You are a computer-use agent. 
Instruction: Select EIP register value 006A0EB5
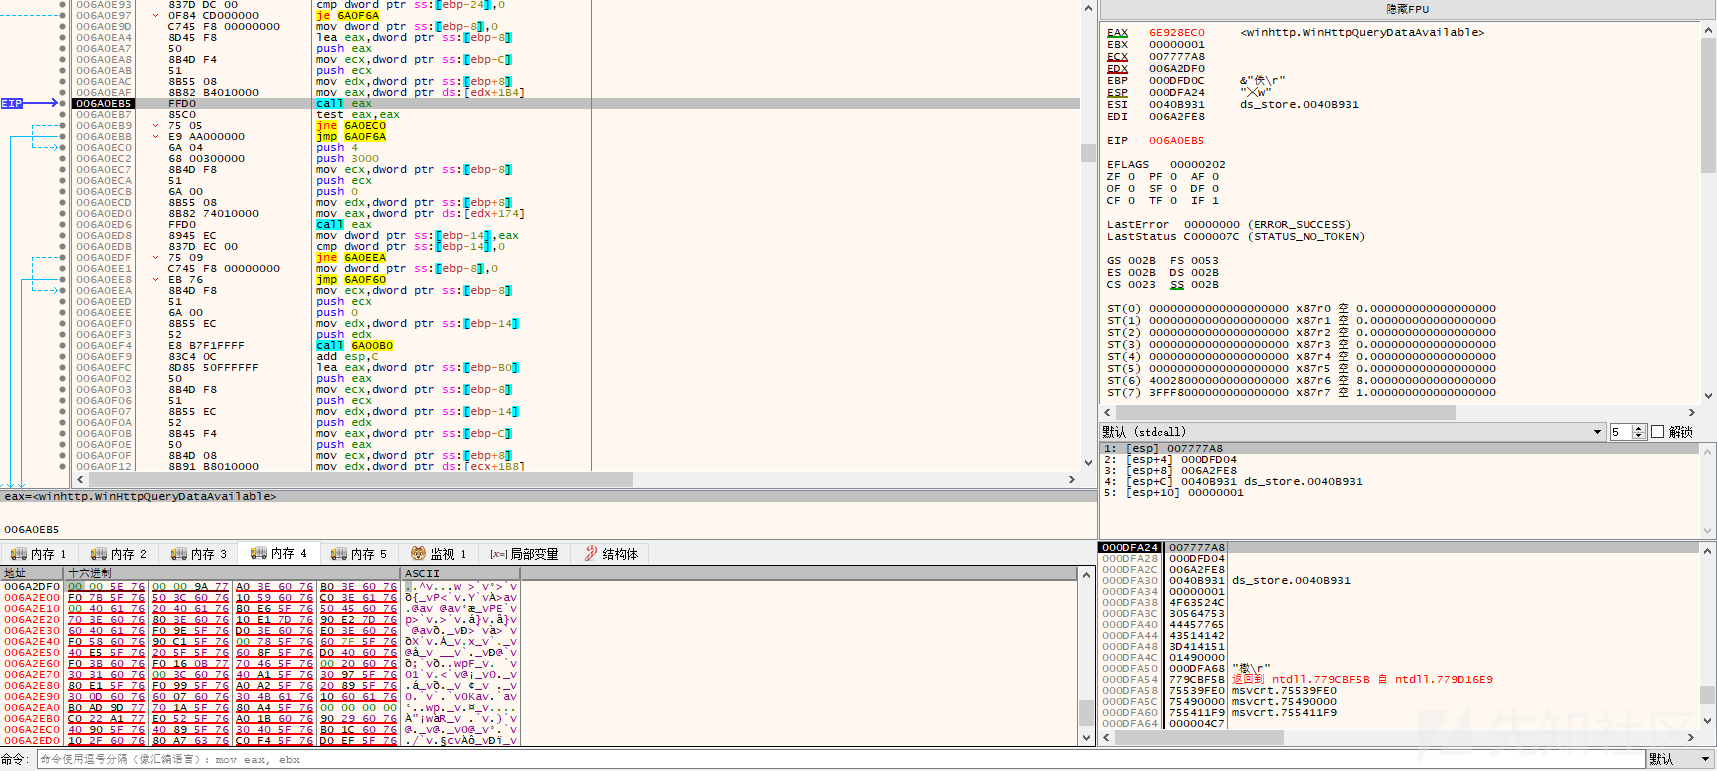(x=1176, y=140)
